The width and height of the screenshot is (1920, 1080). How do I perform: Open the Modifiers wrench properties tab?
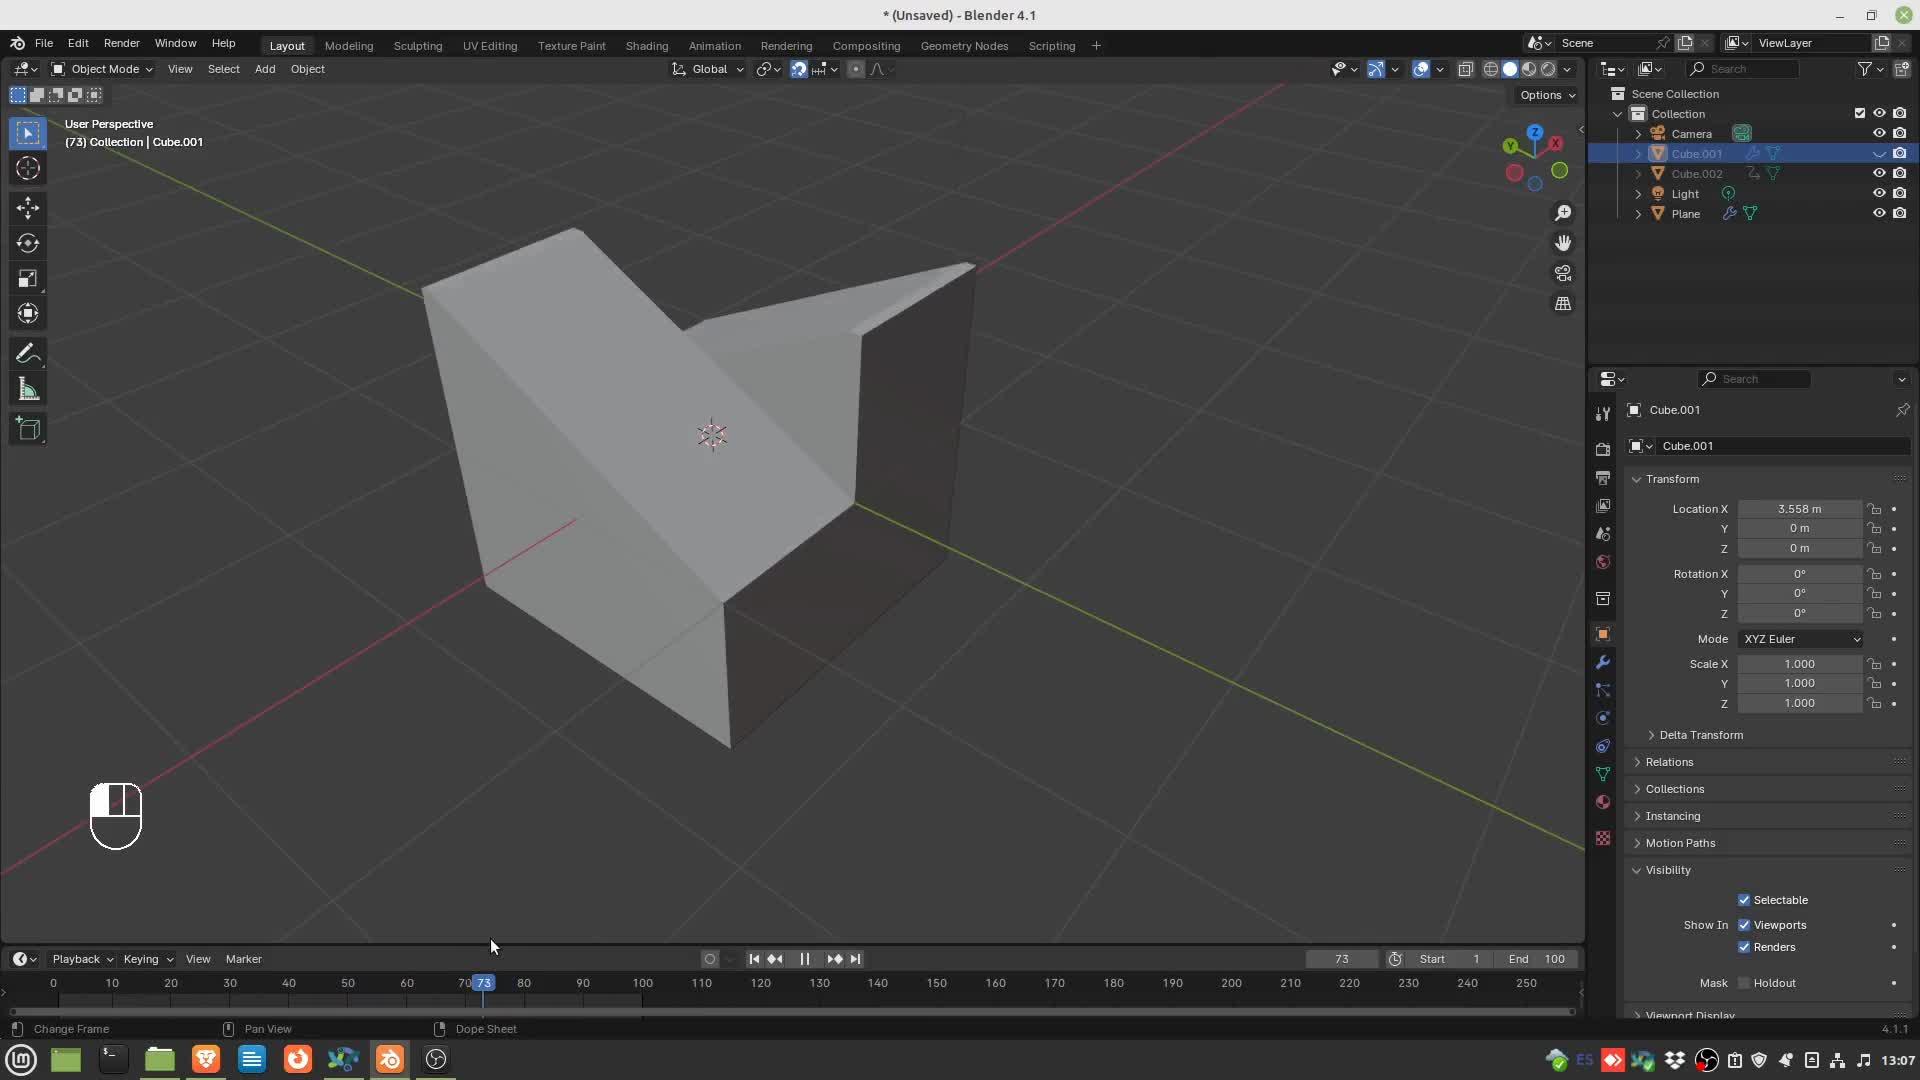coord(1603,662)
